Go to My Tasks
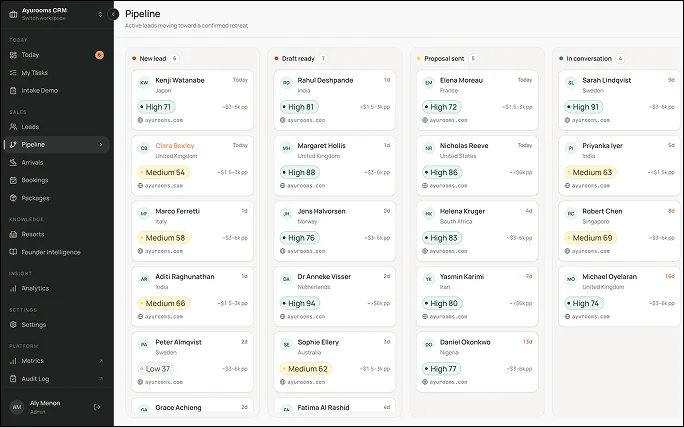The image size is (684, 427). [x=56, y=73]
